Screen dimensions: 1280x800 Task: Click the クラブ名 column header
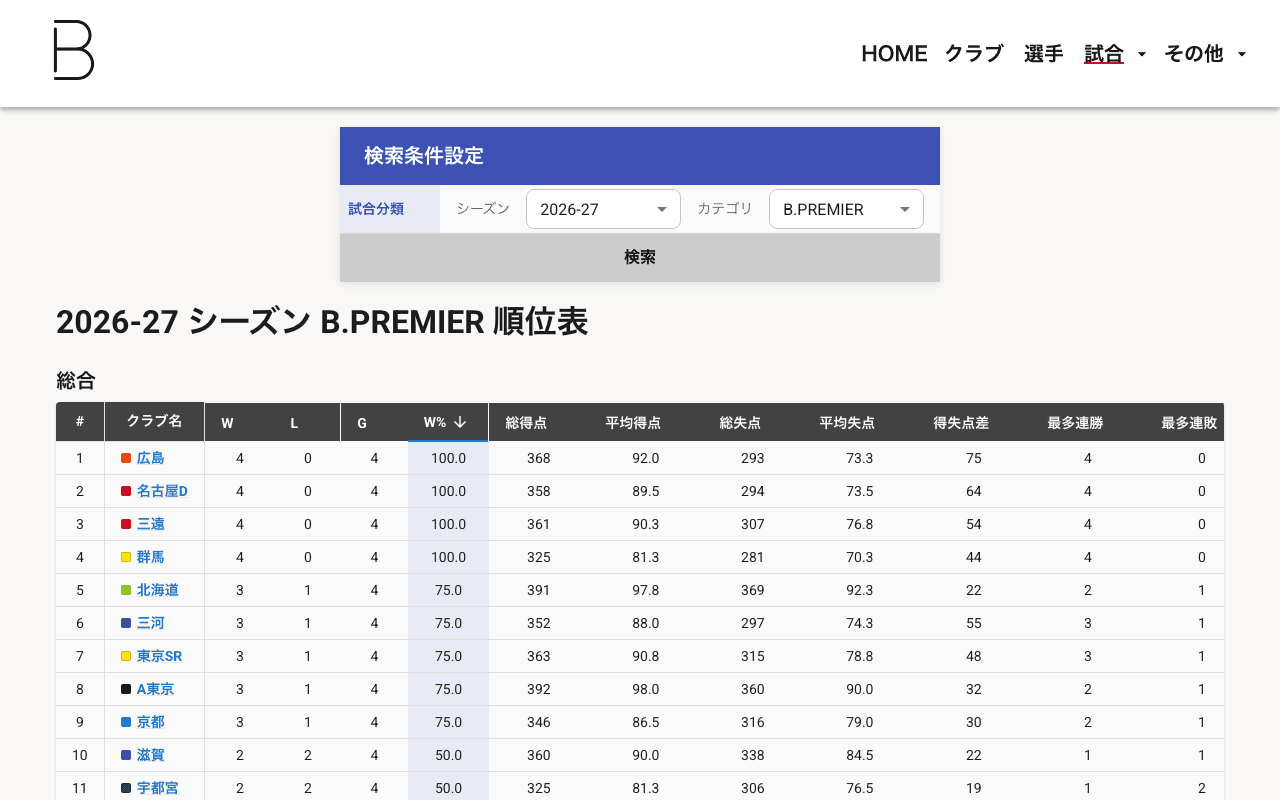[154, 422]
